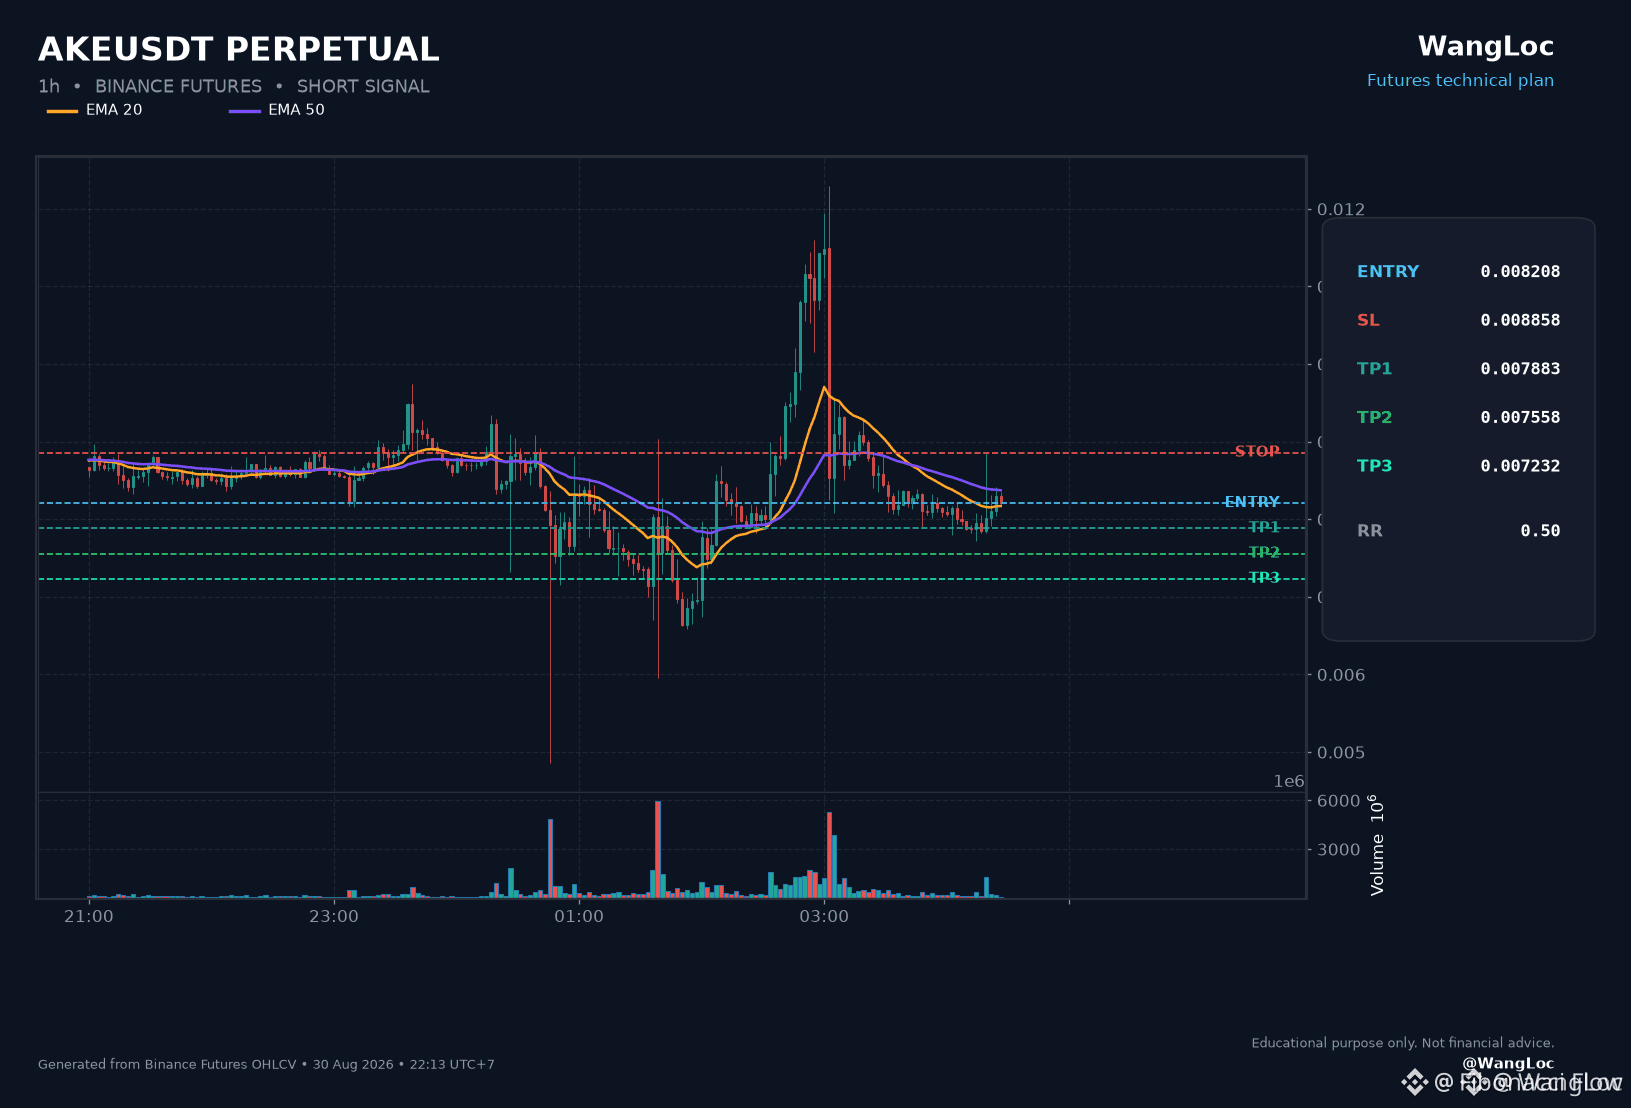Click the Generated from Binance Futures footer text
The height and width of the screenshot is (1108, 1631).
[x=266, y=1064]
